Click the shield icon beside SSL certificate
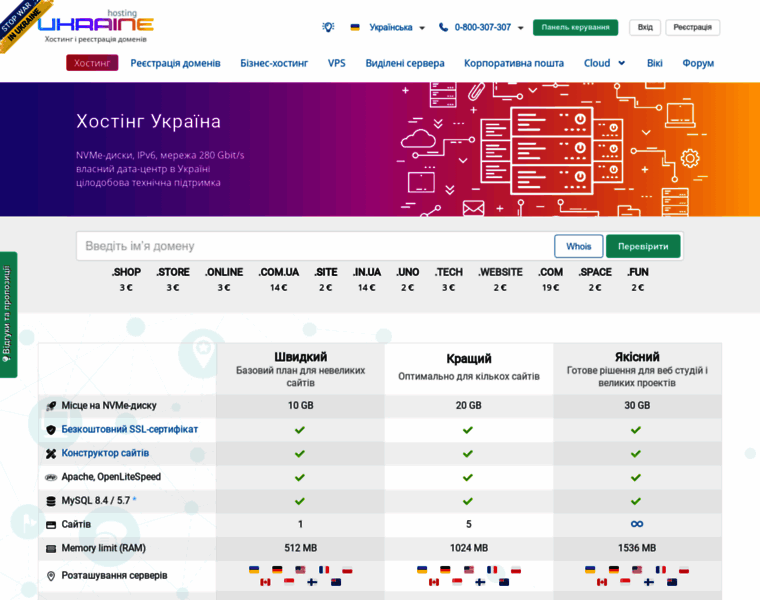 pyautogui.click(x=51, y=430)
